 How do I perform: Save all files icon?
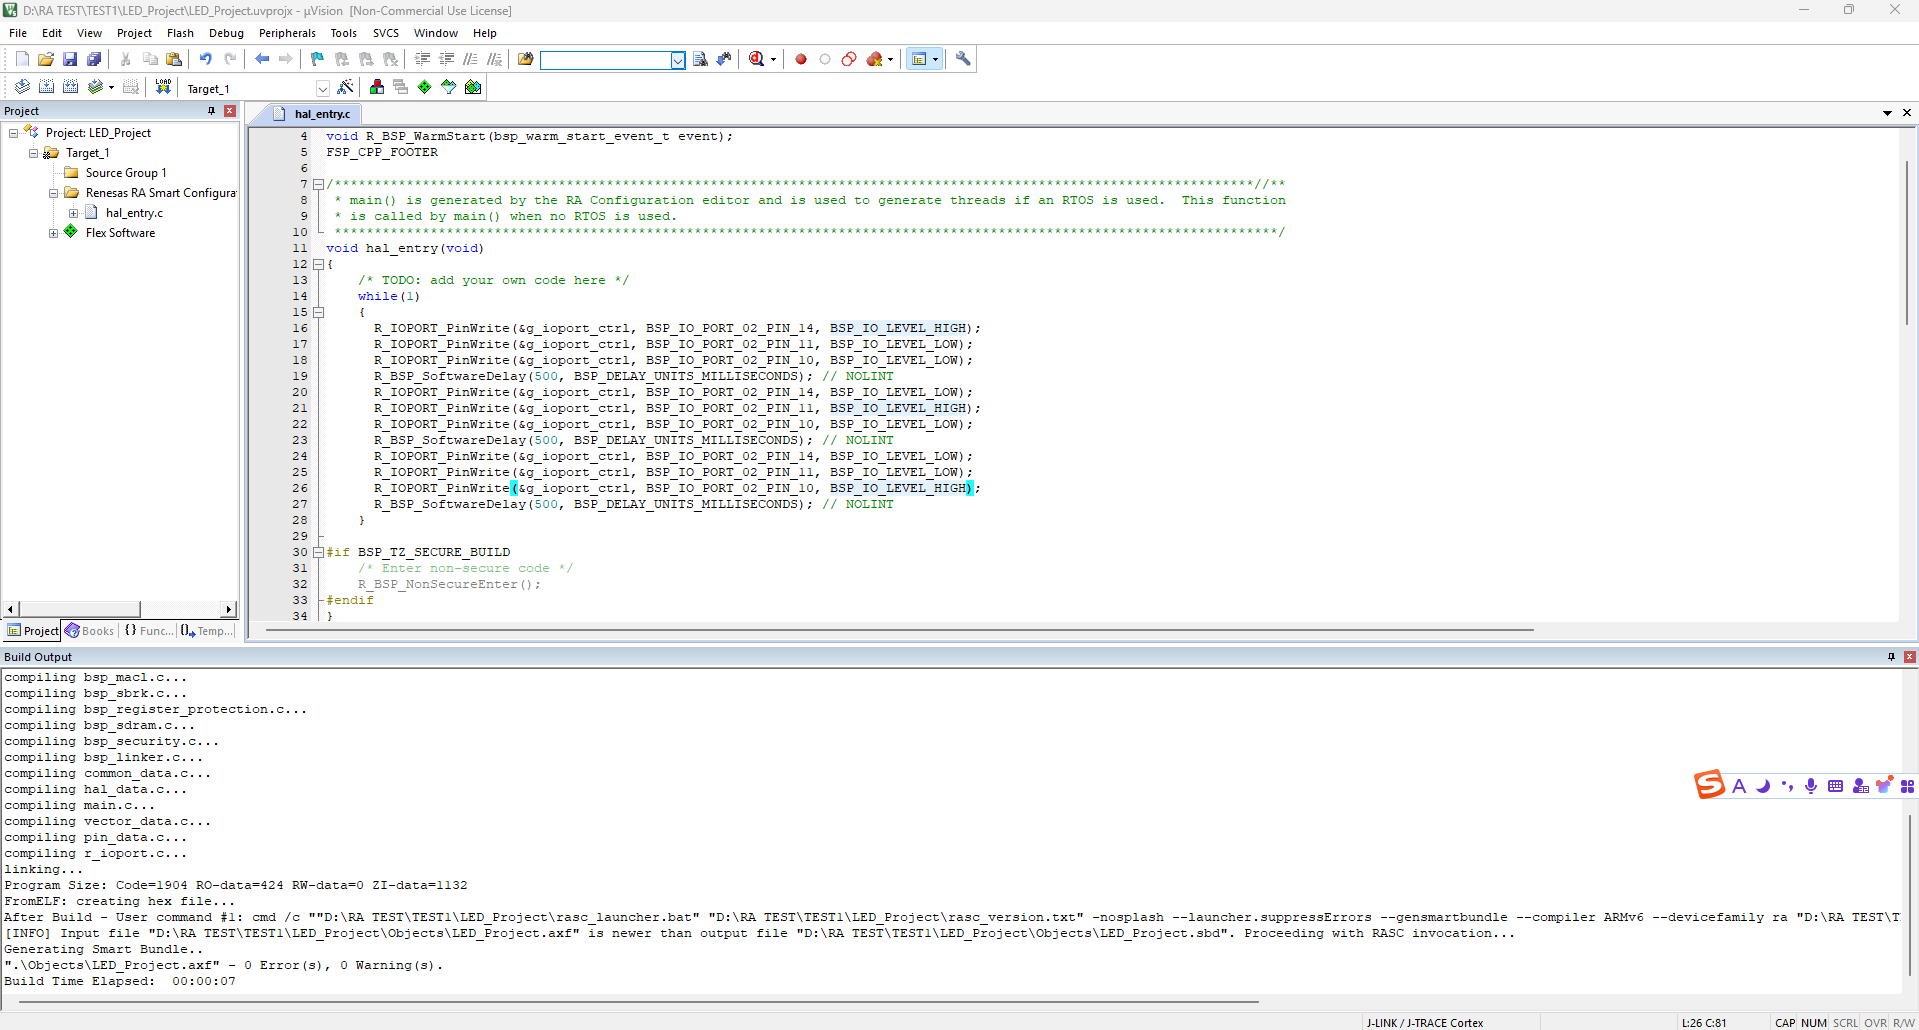pyautogui.click(x=94, y=59)
